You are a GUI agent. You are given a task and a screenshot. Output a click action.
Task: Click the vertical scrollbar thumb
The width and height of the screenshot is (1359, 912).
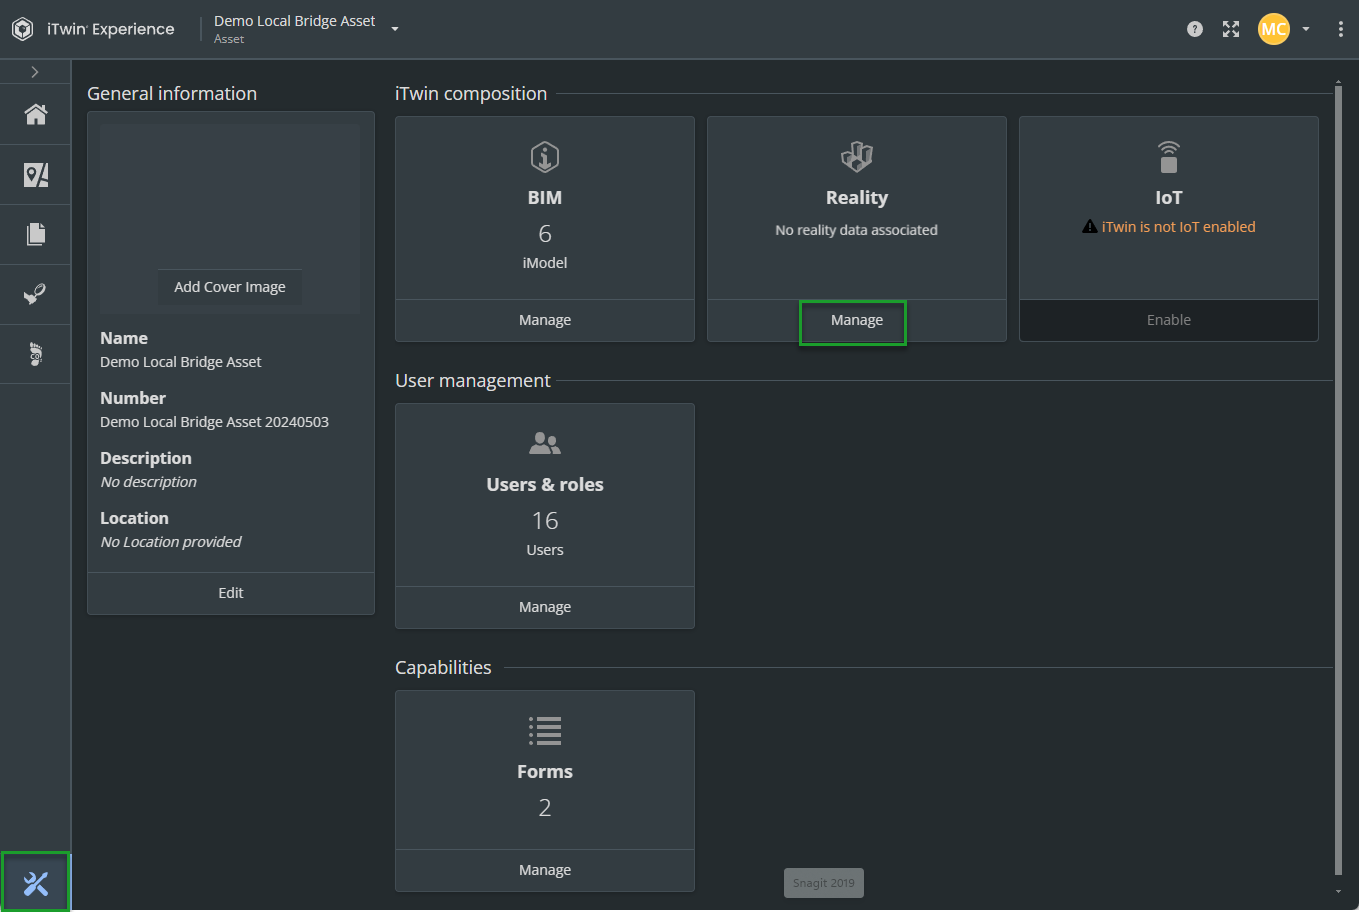coord(1339,480)
